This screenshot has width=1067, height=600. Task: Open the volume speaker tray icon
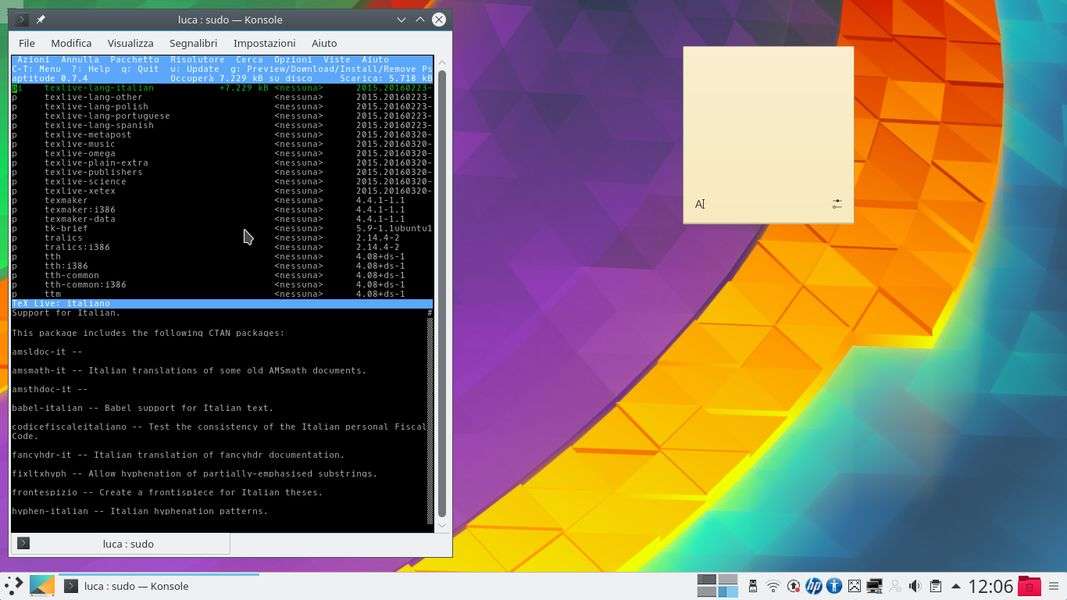point(914,586)
